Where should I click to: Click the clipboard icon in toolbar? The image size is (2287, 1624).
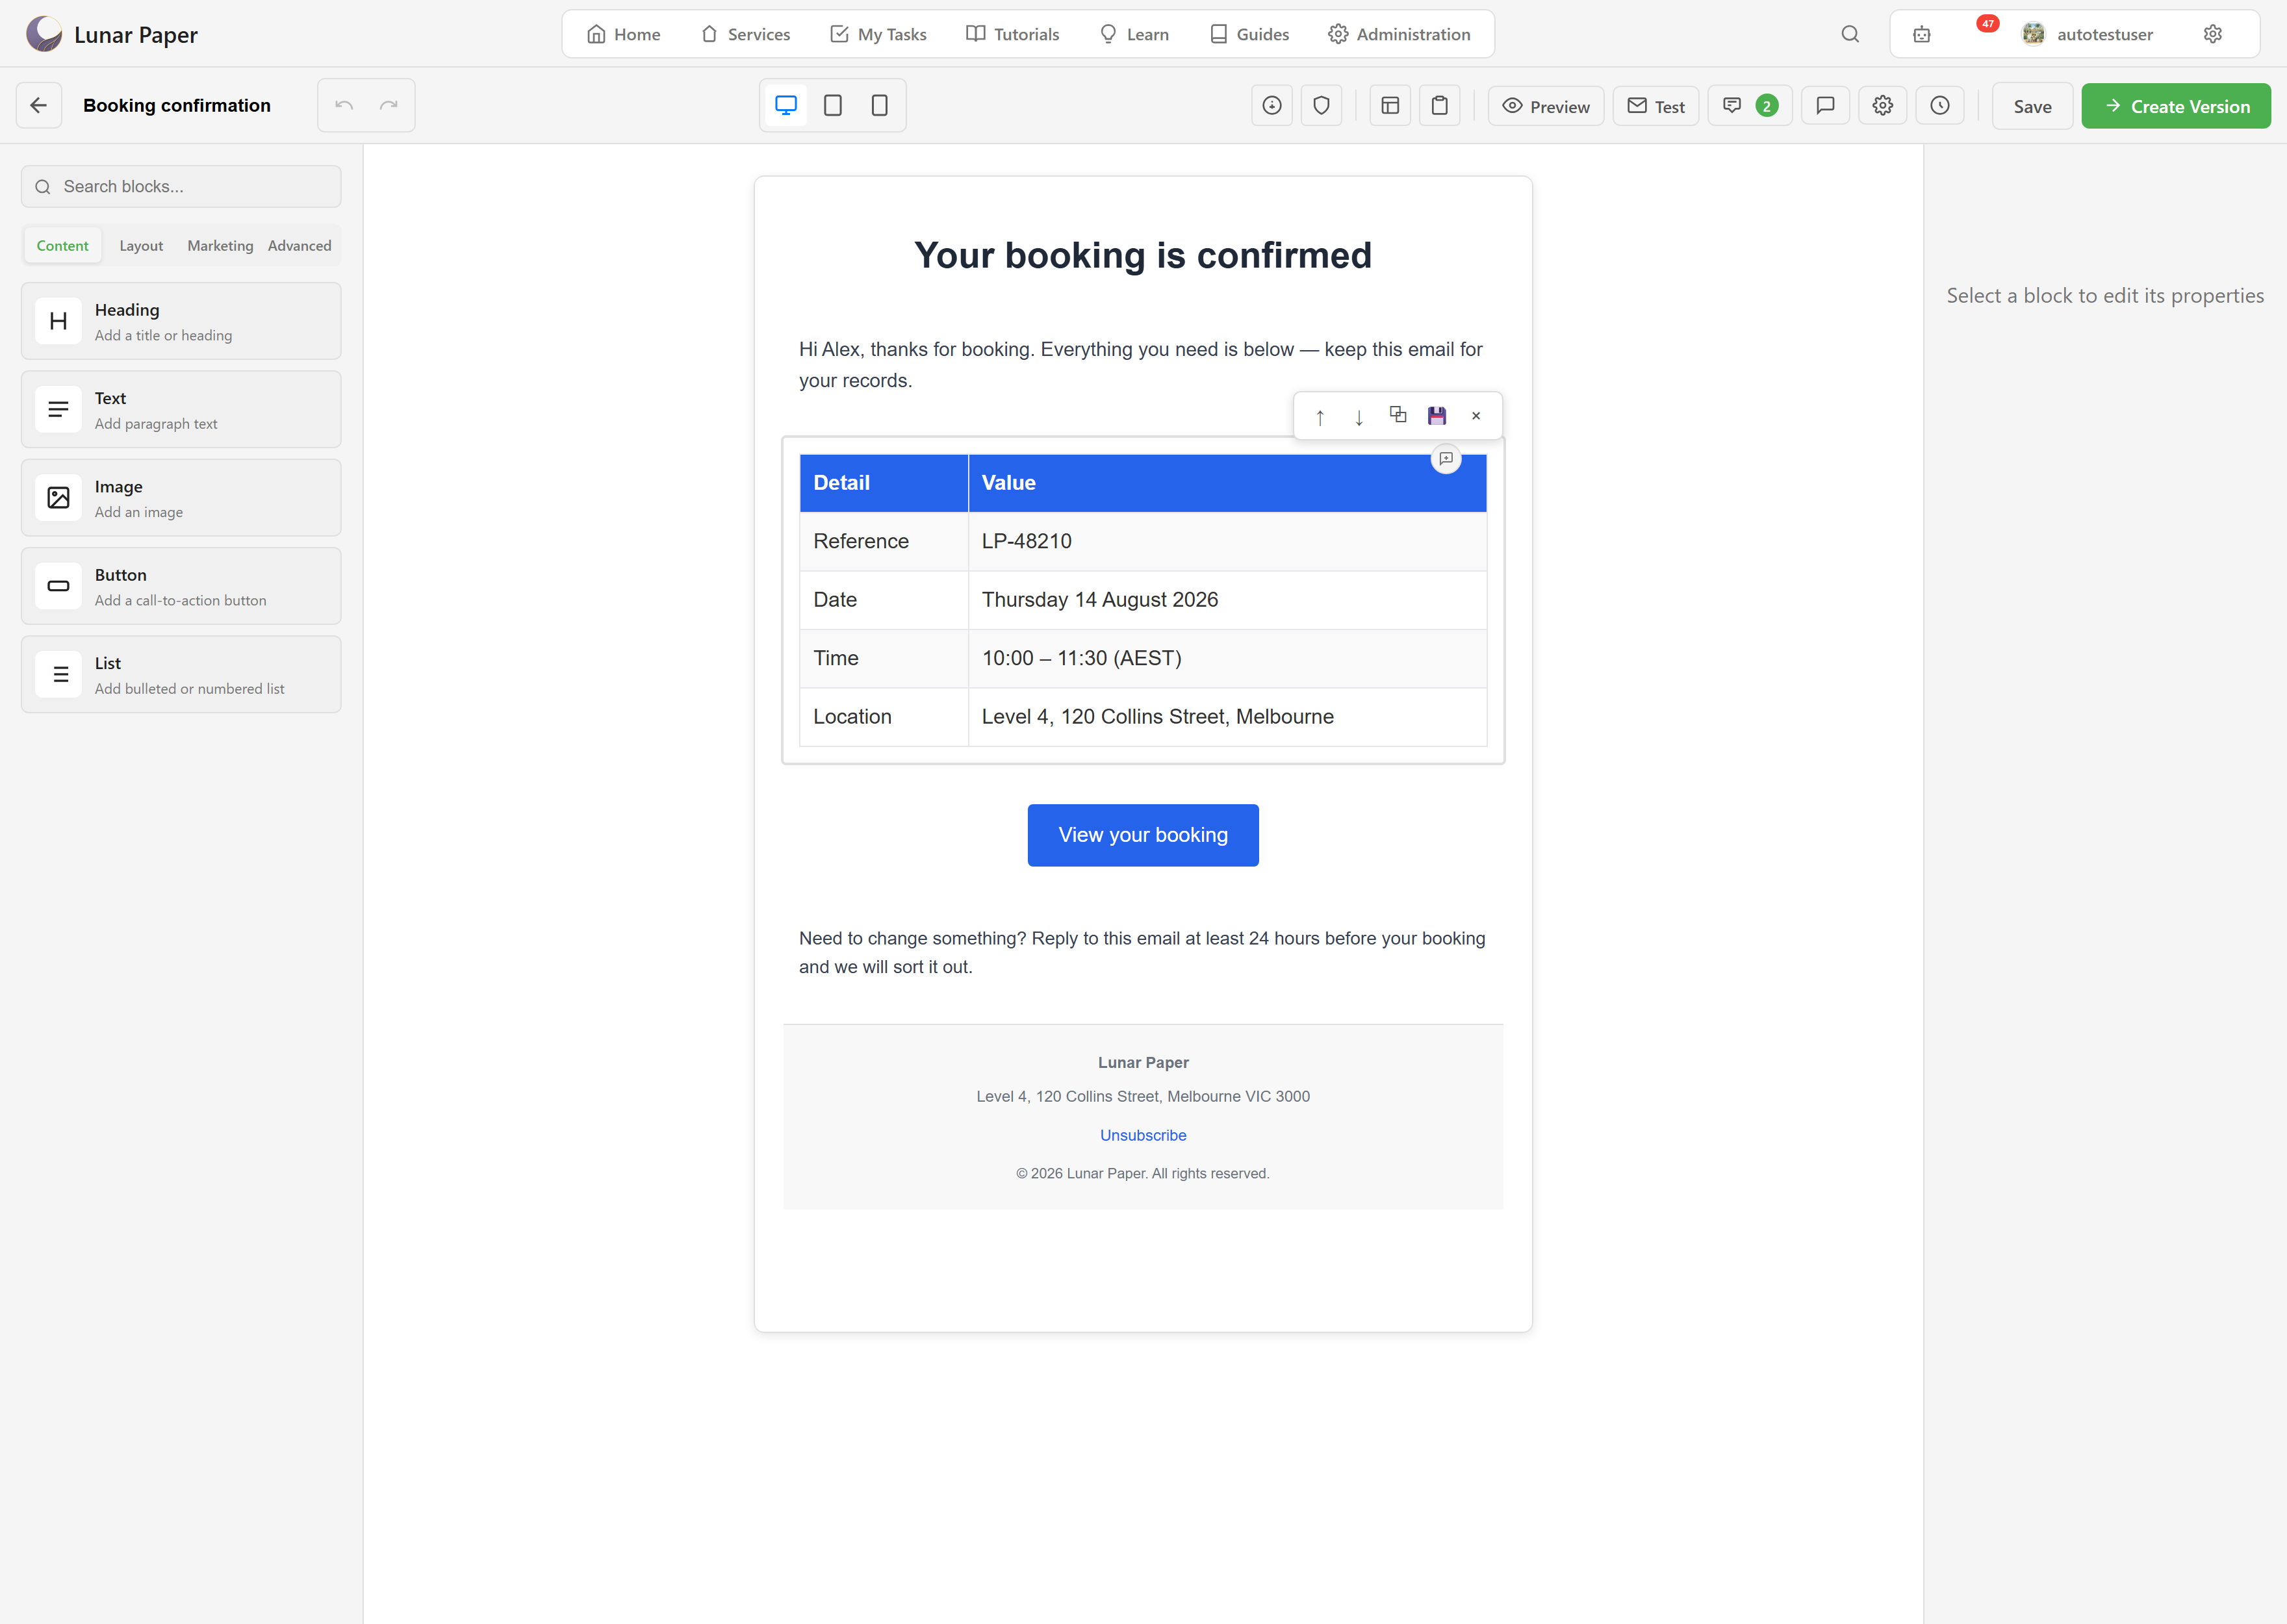tap(1439, 106)
